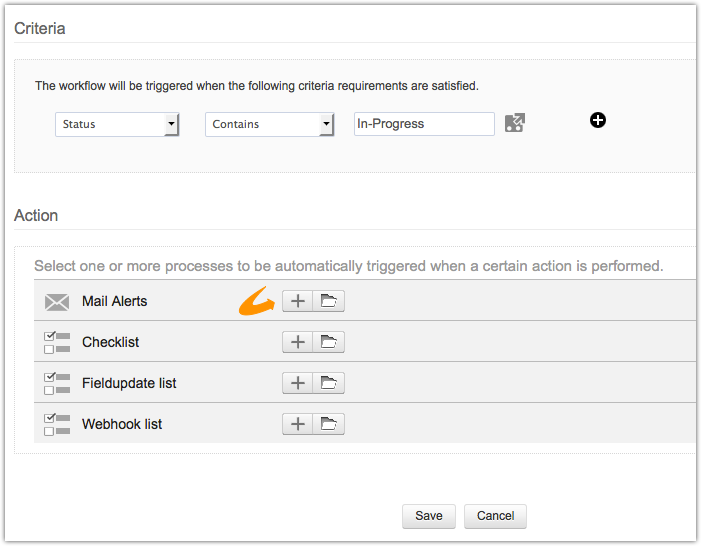701x546 pixels.
Task: Add a new Checklist with plus button
Action: [298, 342]
